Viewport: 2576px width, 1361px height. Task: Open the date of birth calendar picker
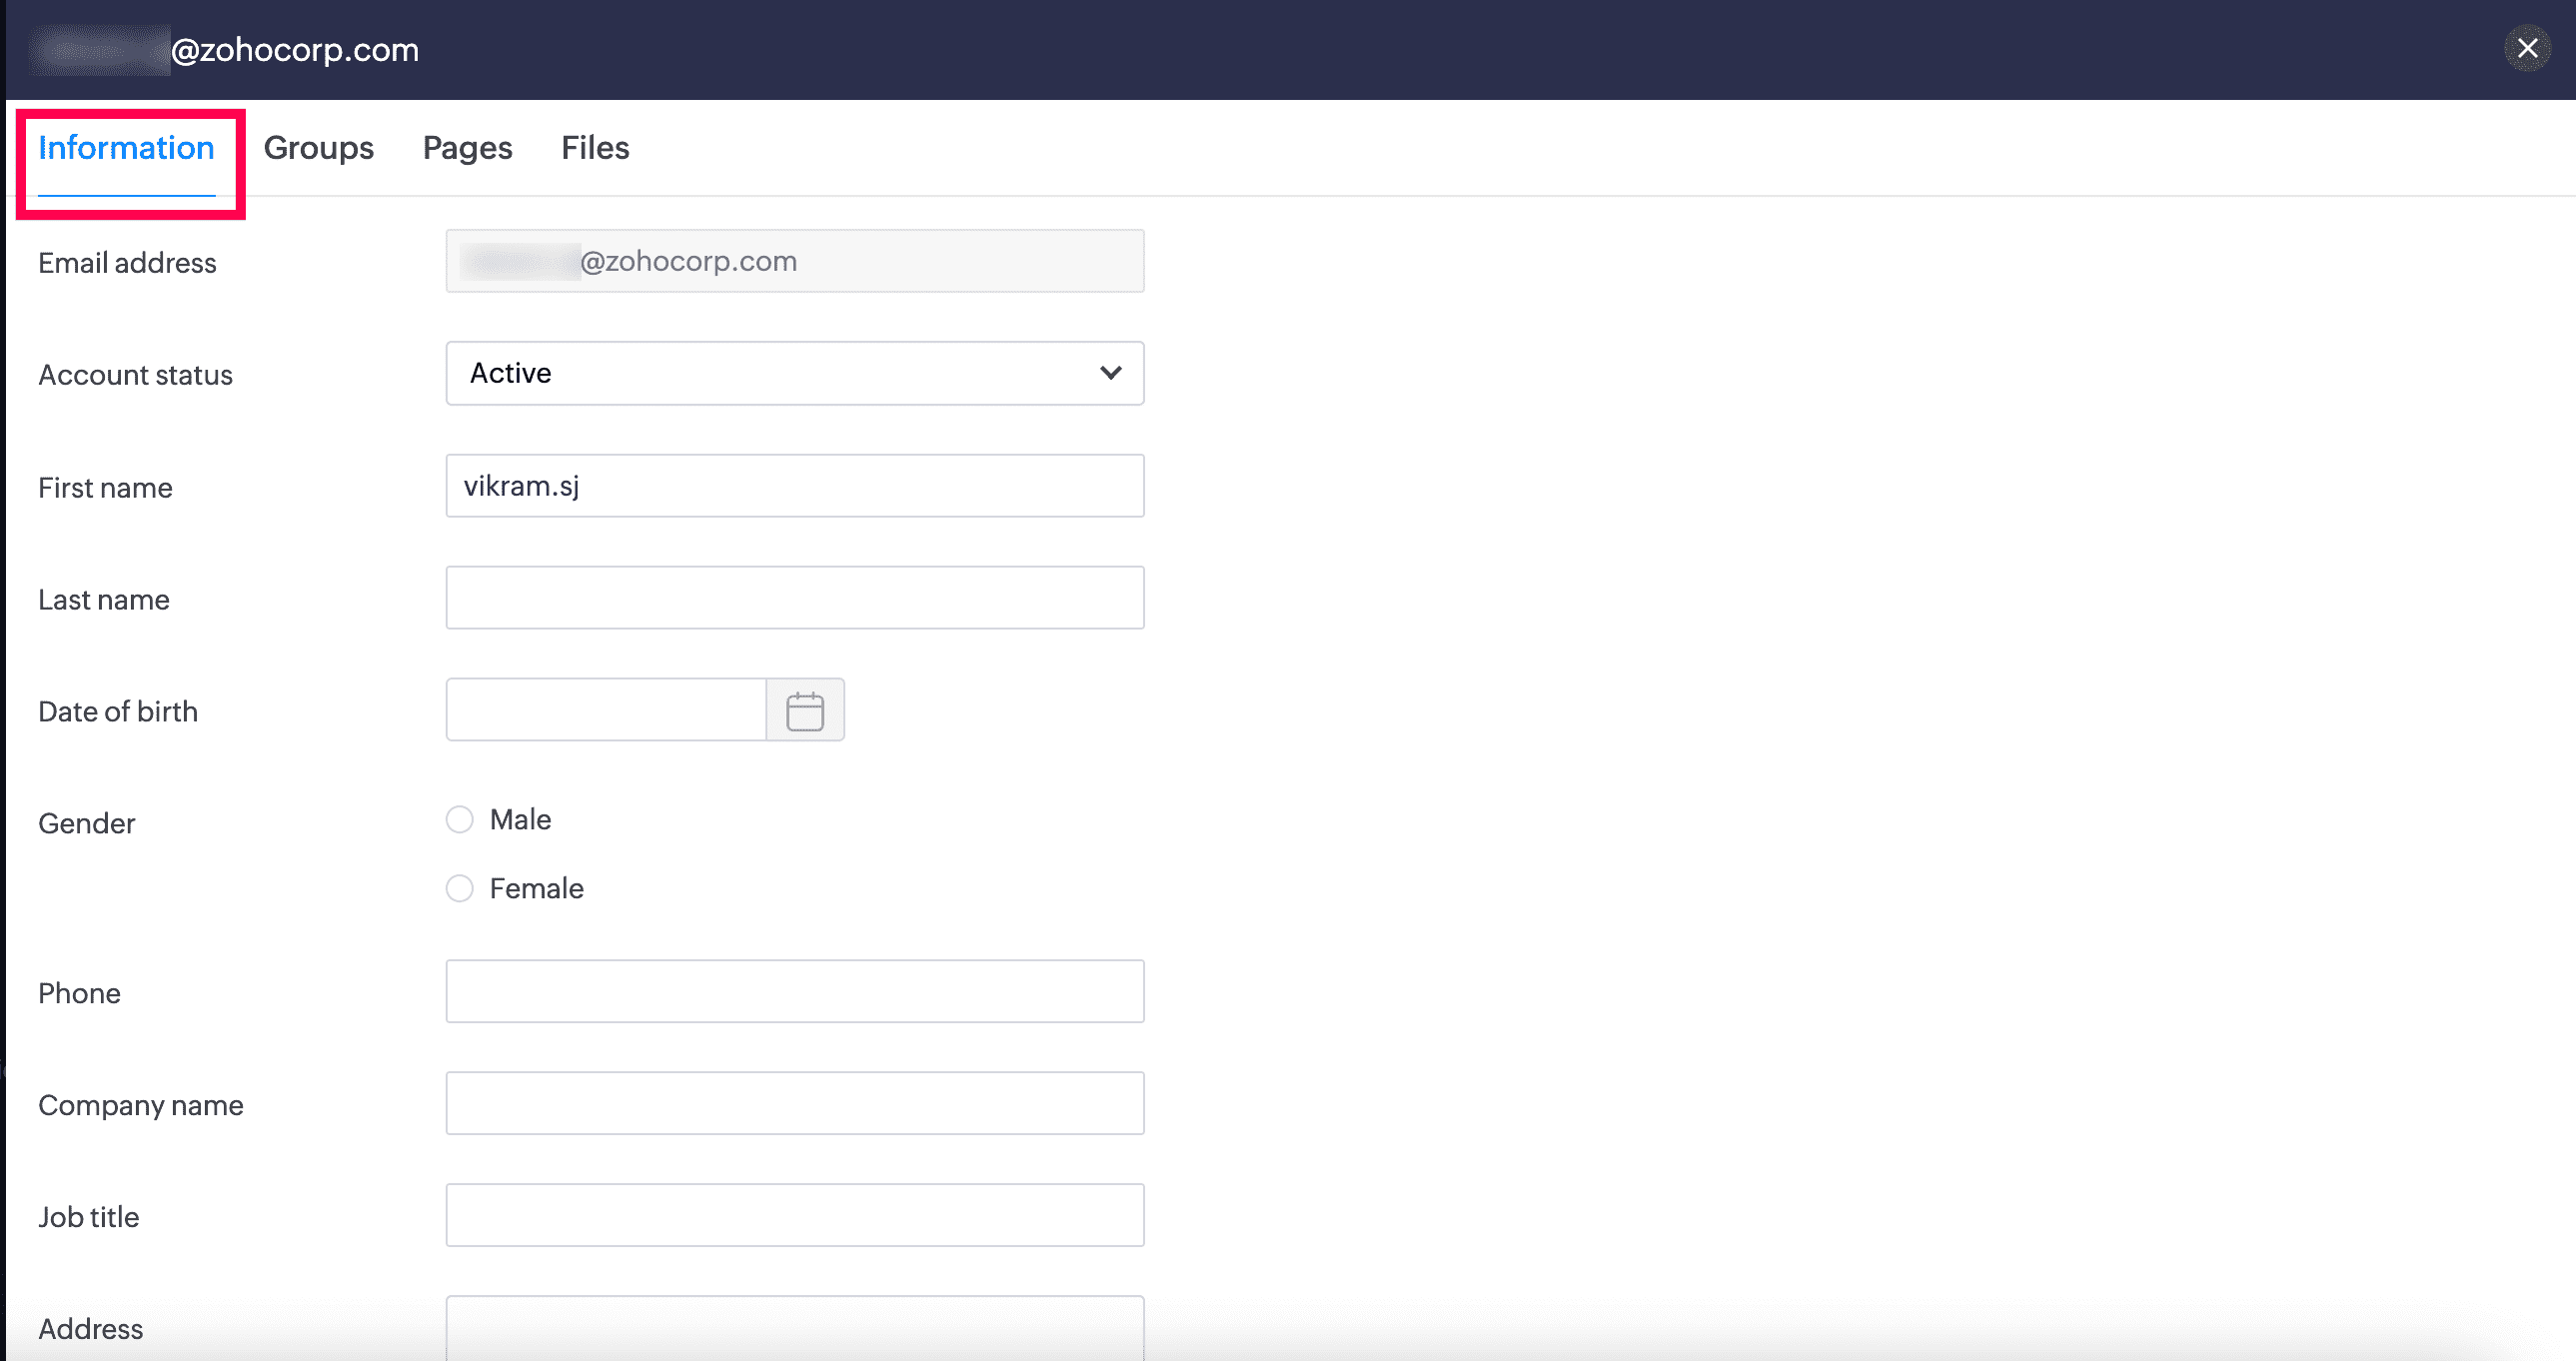coord(804,711)
